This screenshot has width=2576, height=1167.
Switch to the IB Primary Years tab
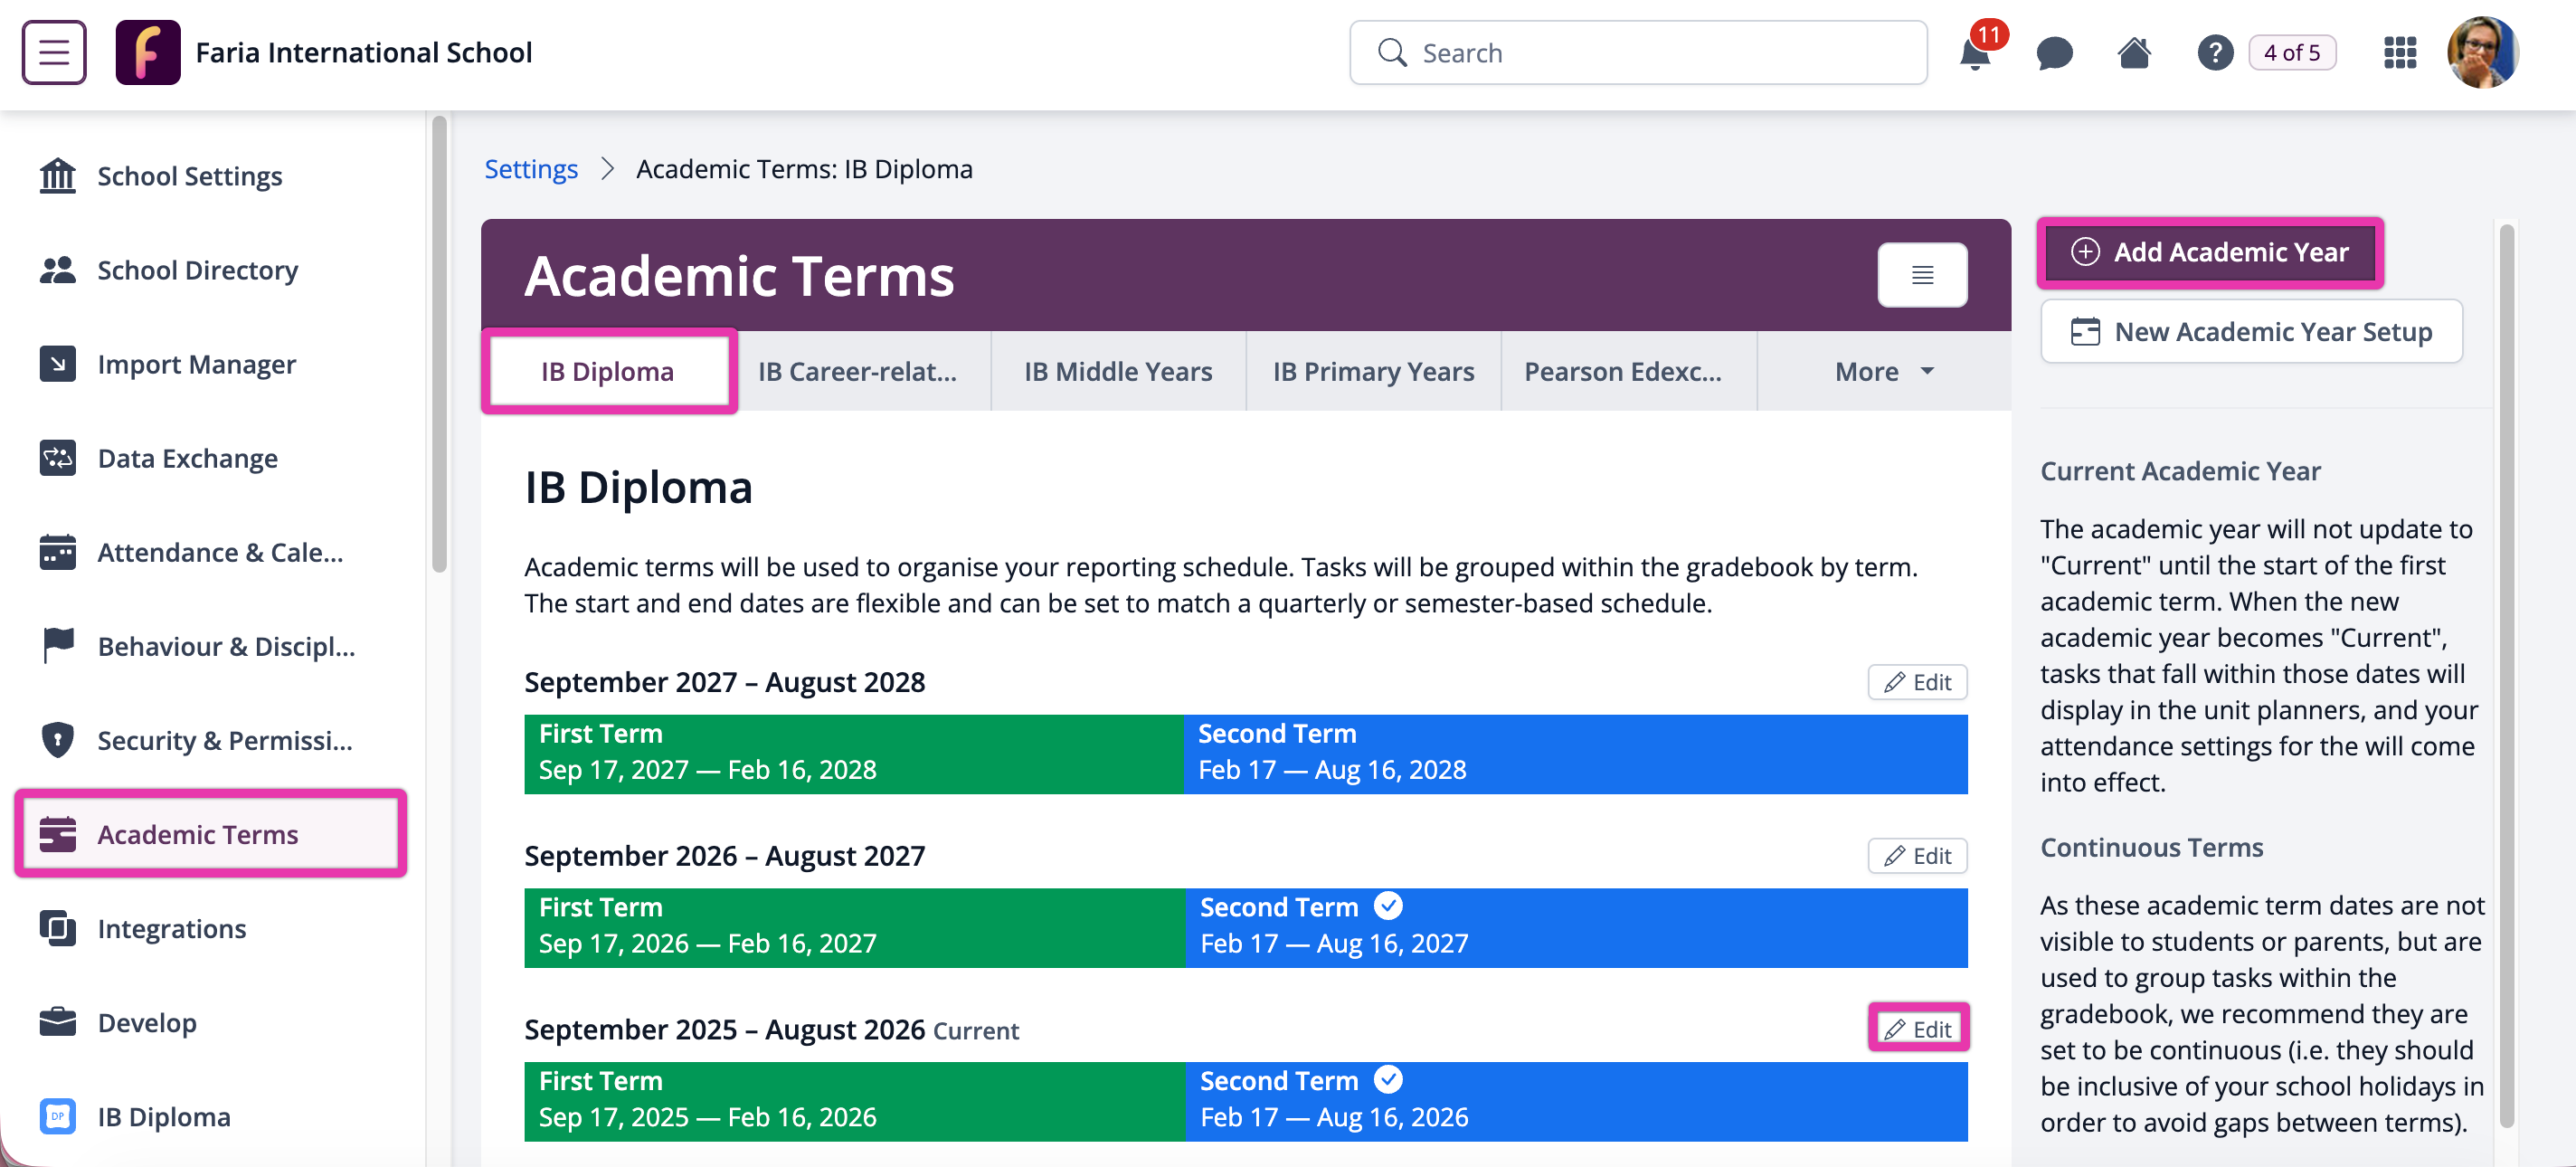1373,371
